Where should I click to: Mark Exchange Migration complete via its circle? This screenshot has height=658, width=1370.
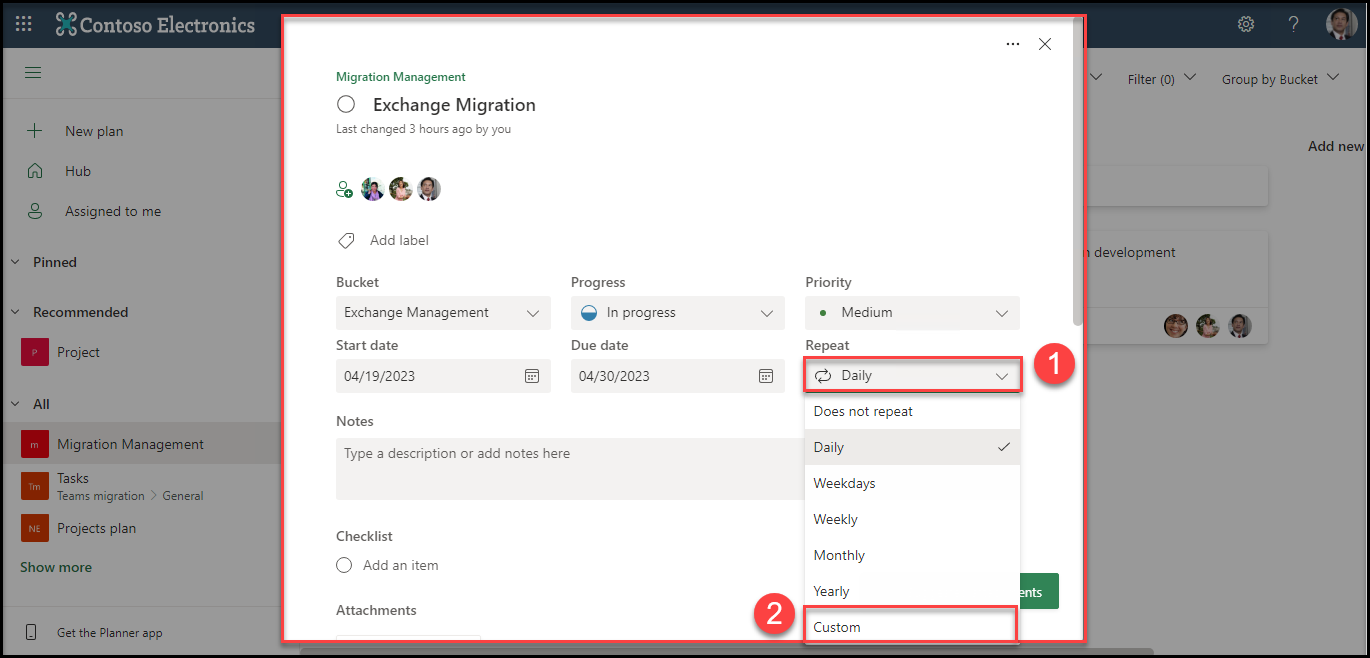345,104
